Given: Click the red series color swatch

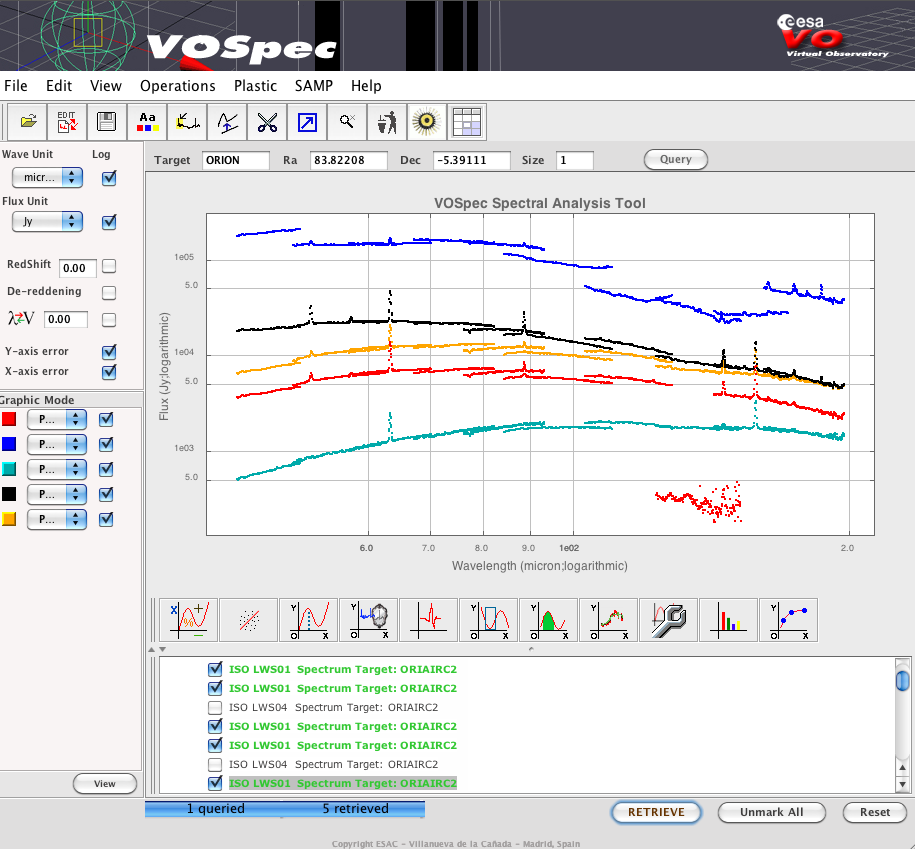Looking at the screenshot, I should point(9,419).
